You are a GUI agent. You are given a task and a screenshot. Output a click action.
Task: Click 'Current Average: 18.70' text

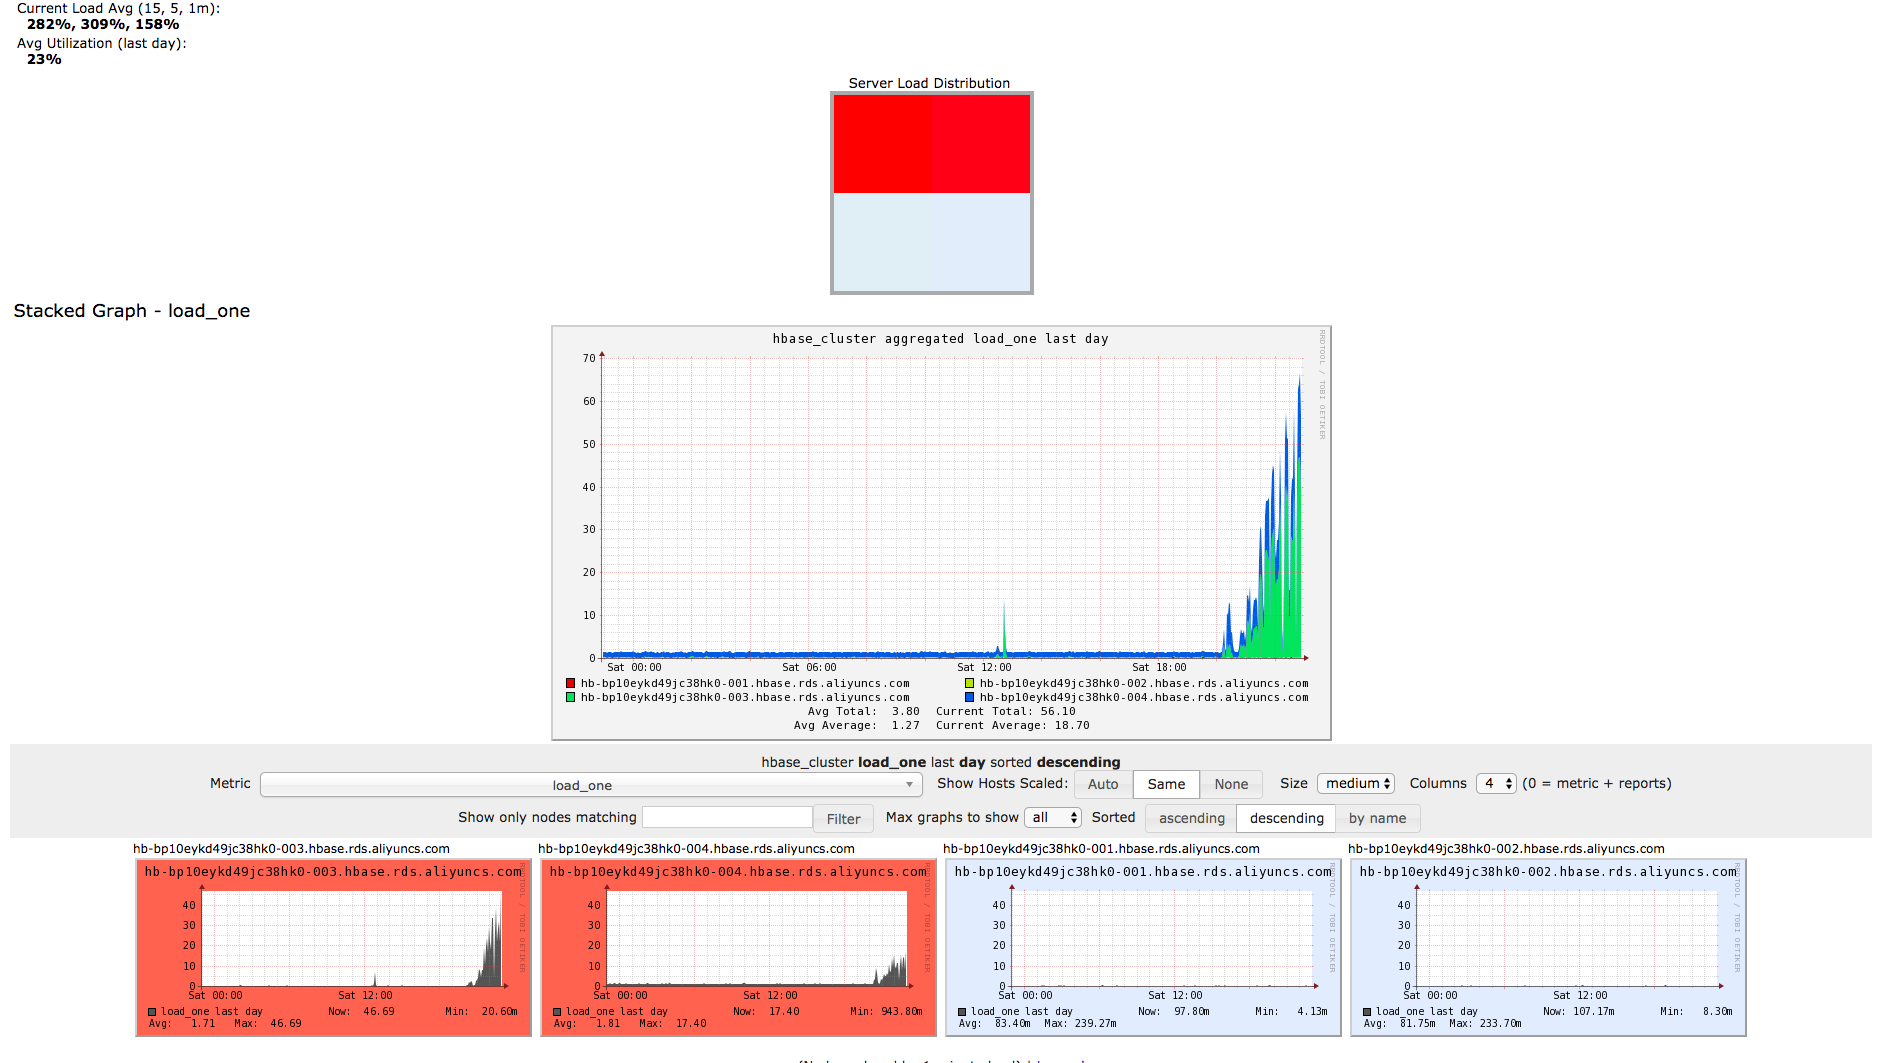click(x=1013, y=726)
